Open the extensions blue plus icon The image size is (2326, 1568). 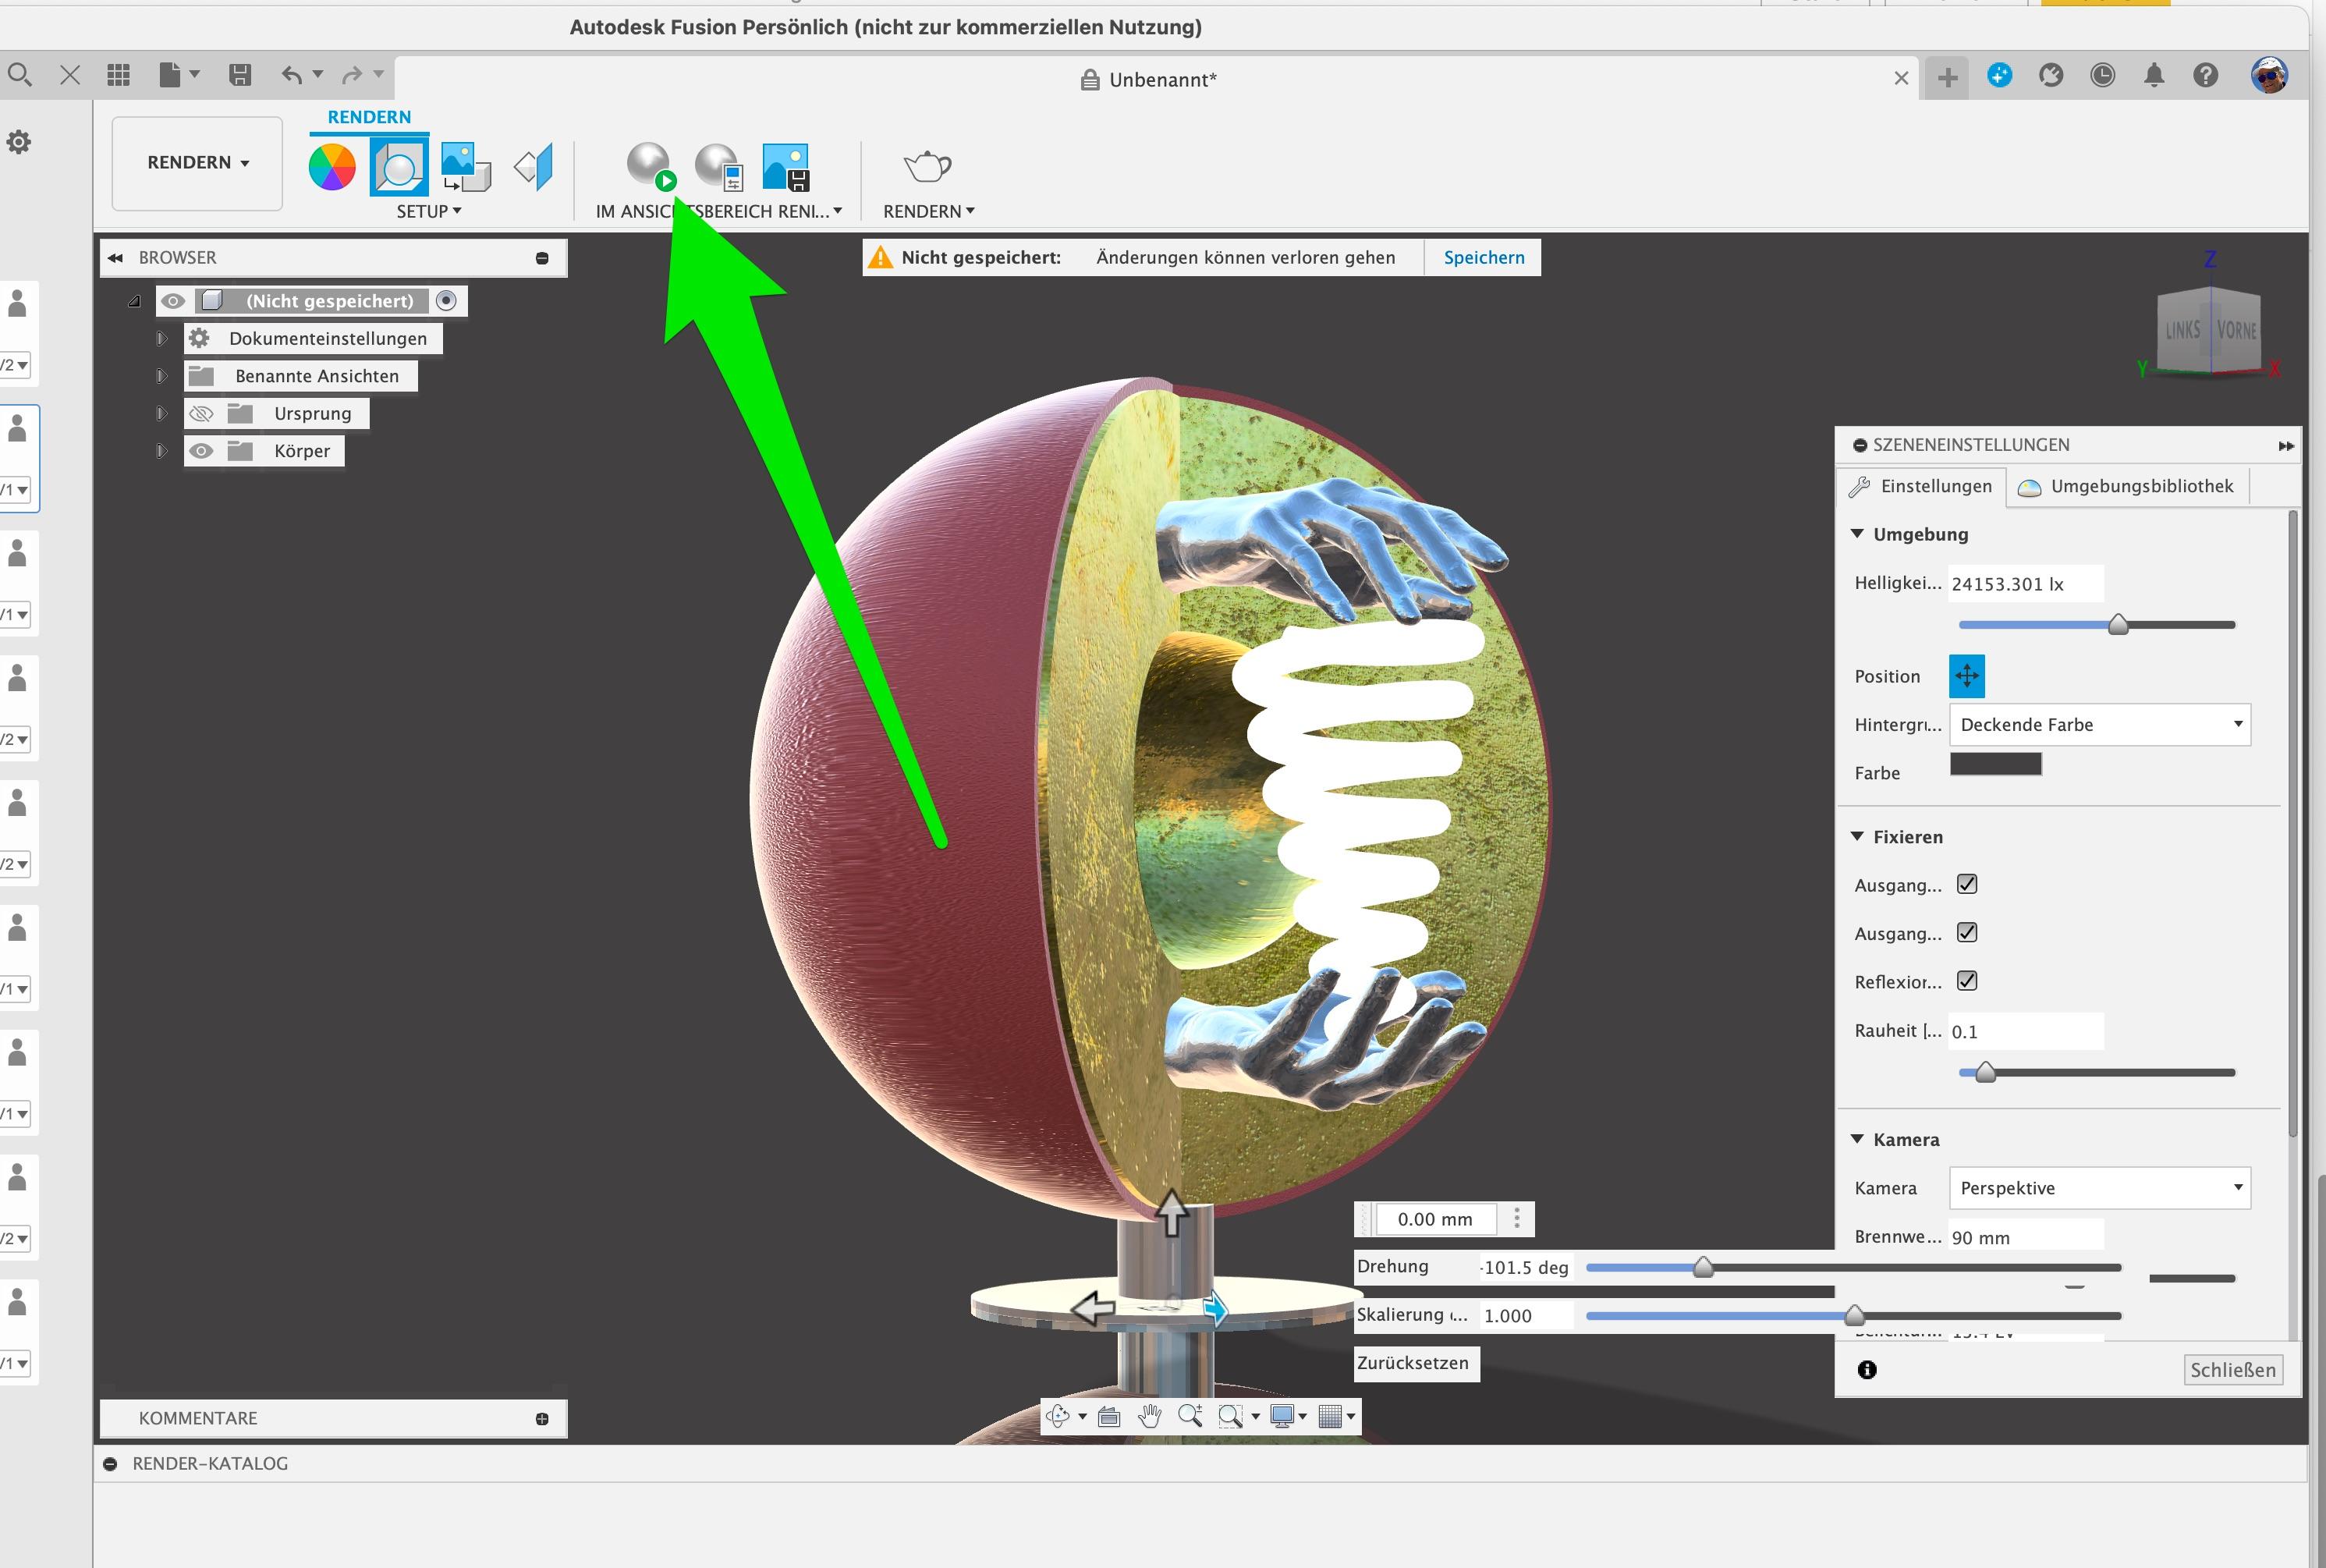[x=1999, y=75]
